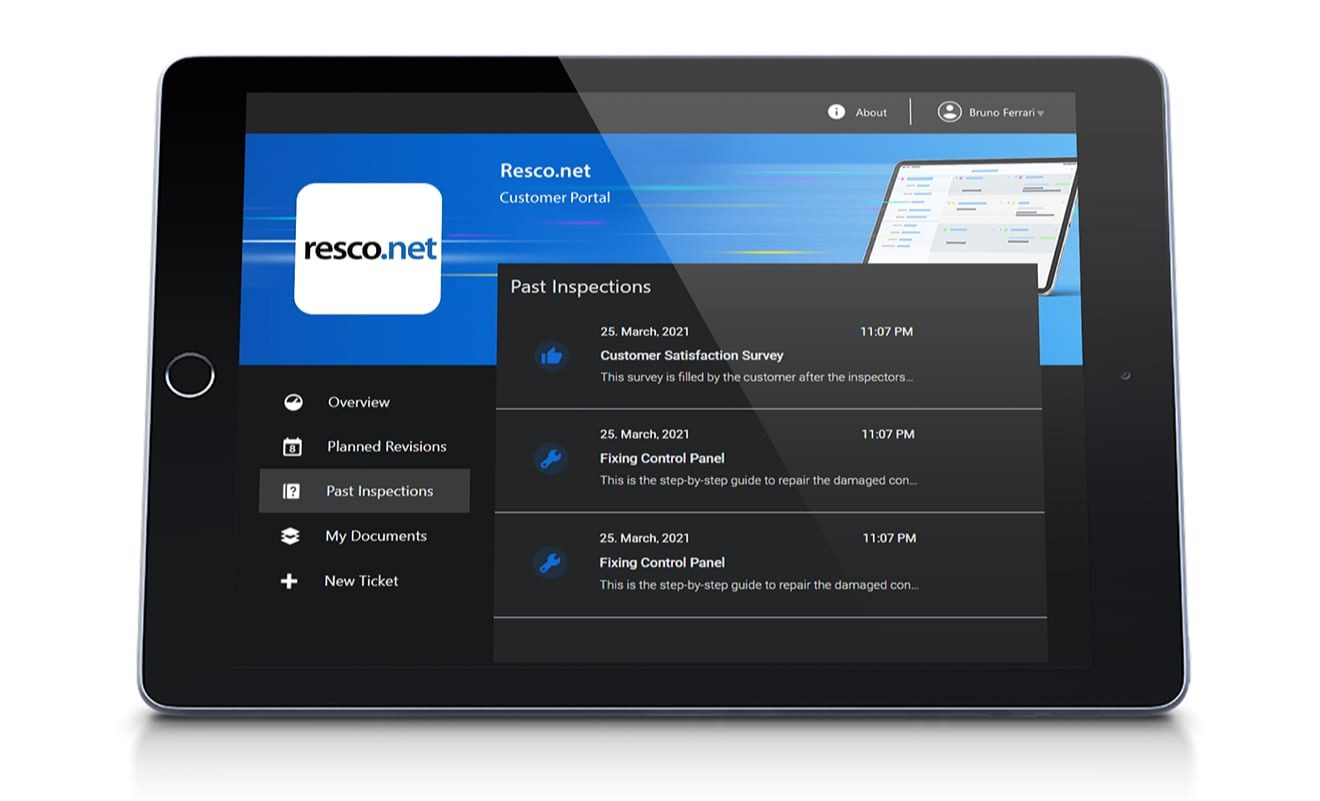Click the Customer Portal subtitle
The width and height of the screenshot is (1320, 801).
555,198
